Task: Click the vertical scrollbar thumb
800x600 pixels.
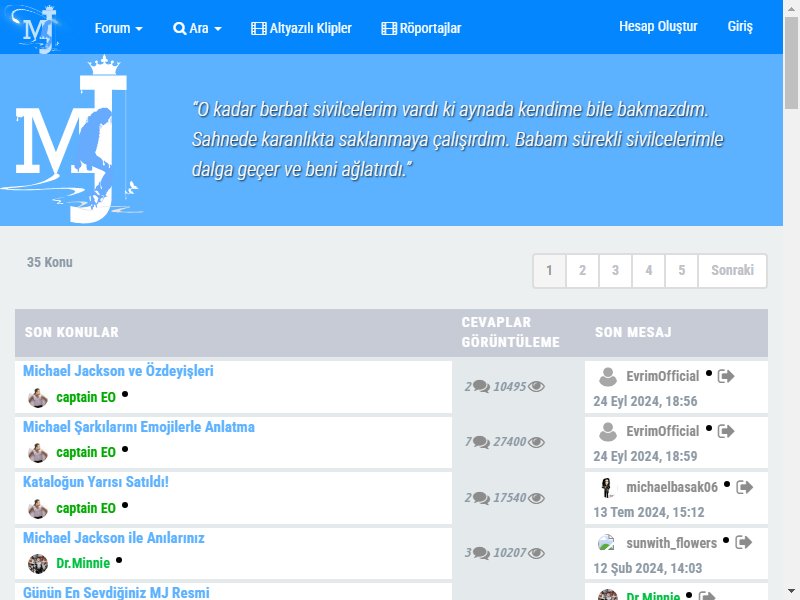Action: pyautogui.click(x=791, y=62)
